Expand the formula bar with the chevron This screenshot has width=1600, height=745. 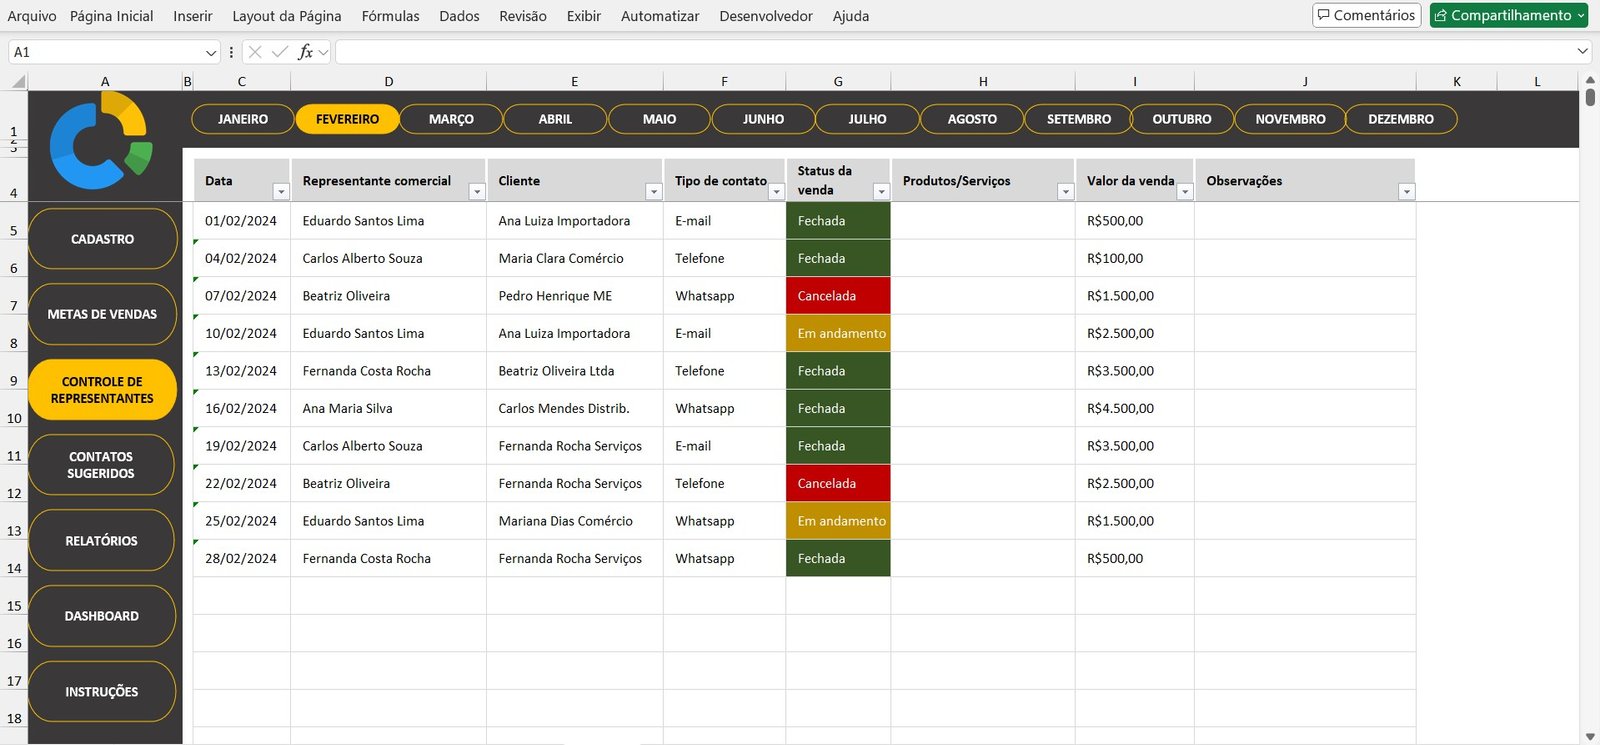(x=1582, y=52)
